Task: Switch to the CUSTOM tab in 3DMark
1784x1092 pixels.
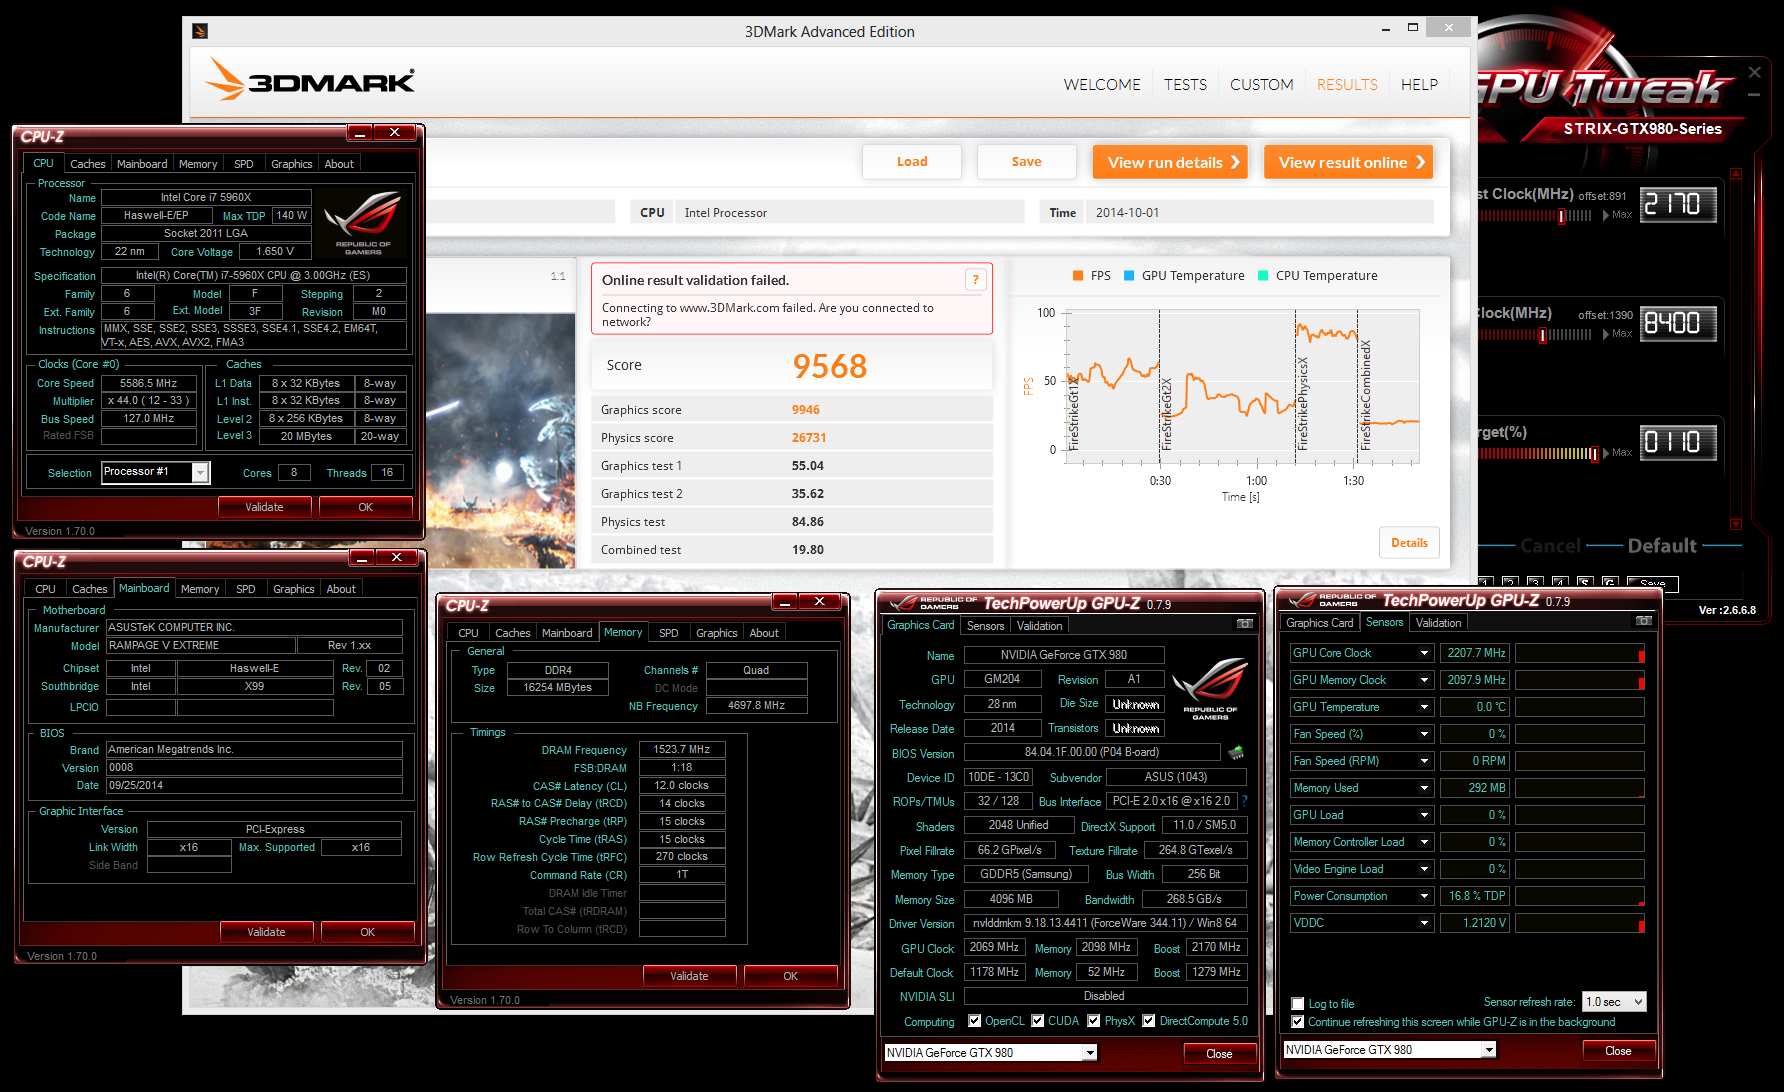Action: pyautogui.click(x=1262, y=85)
